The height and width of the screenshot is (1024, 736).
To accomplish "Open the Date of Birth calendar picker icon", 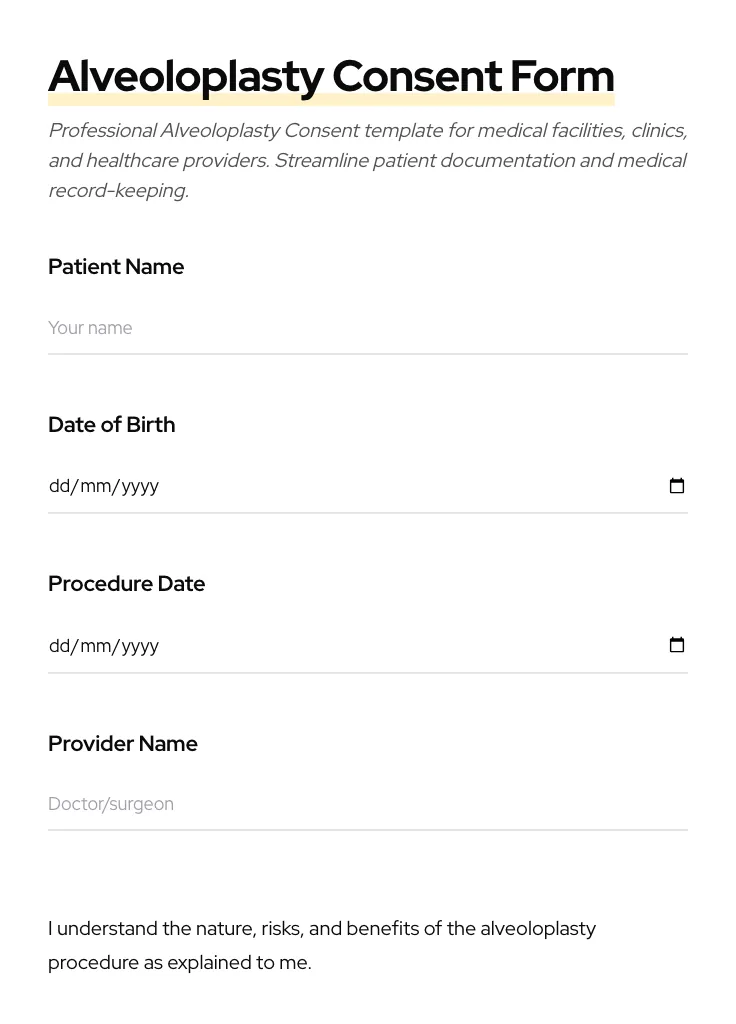I will click(677, 486).
